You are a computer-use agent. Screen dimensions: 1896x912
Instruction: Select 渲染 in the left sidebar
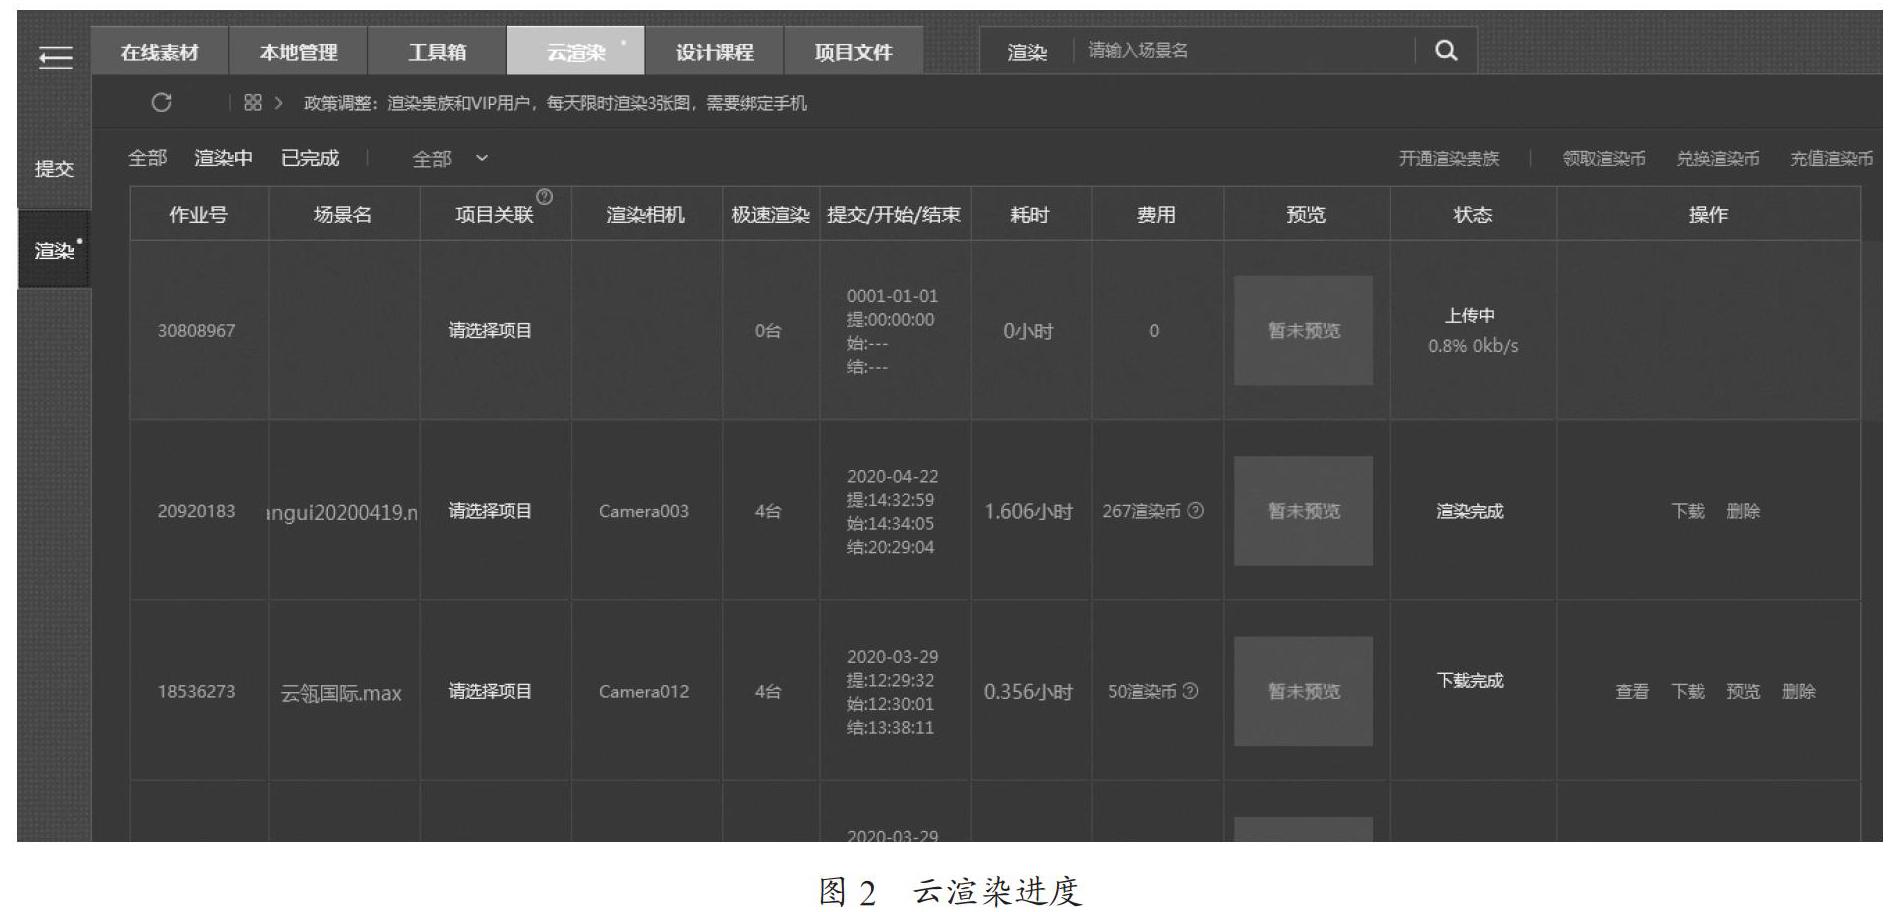(54, 250)
